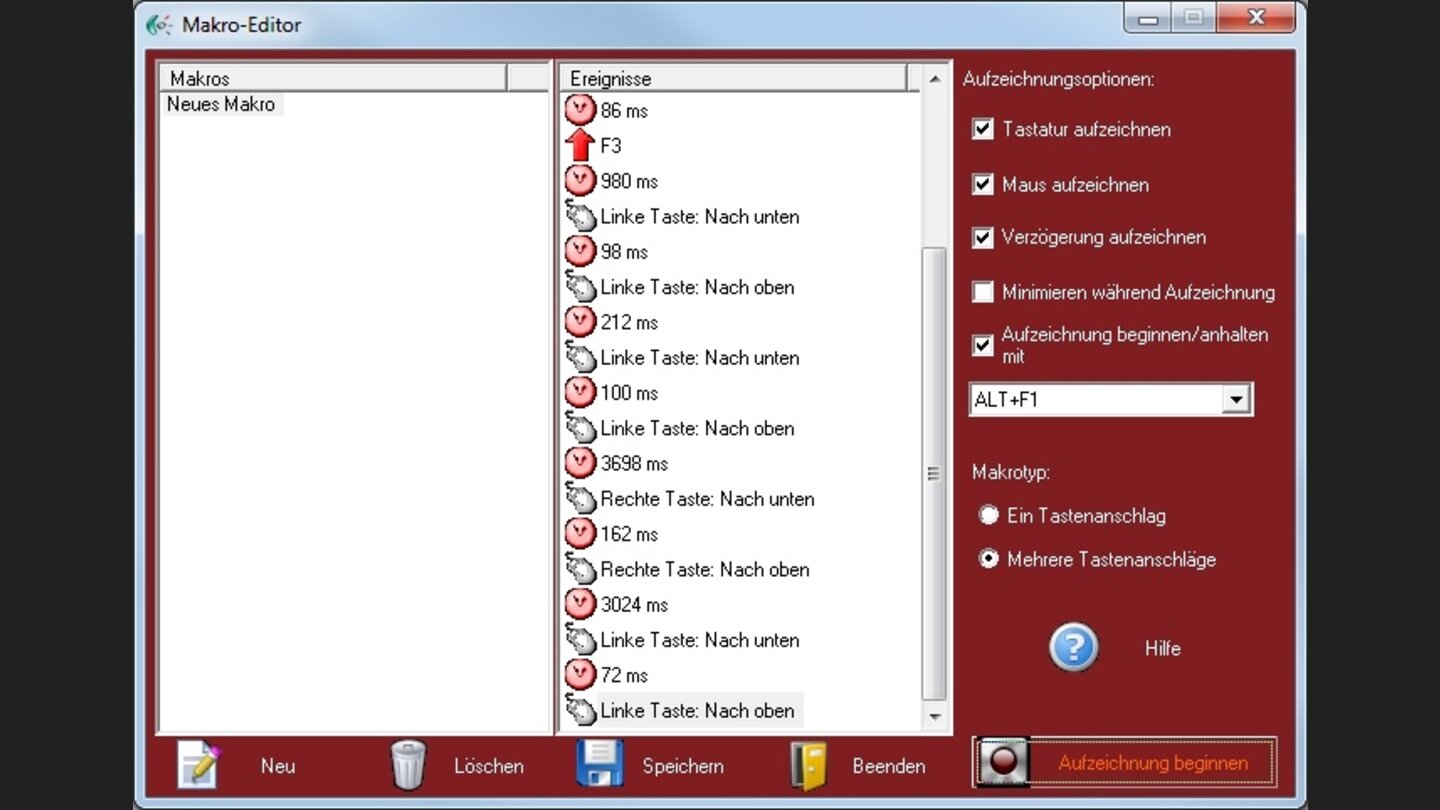Screen dimensions: 1440x810
Task: Select Mehrere Tastenanschläge radio button
Action: point(989,559)
